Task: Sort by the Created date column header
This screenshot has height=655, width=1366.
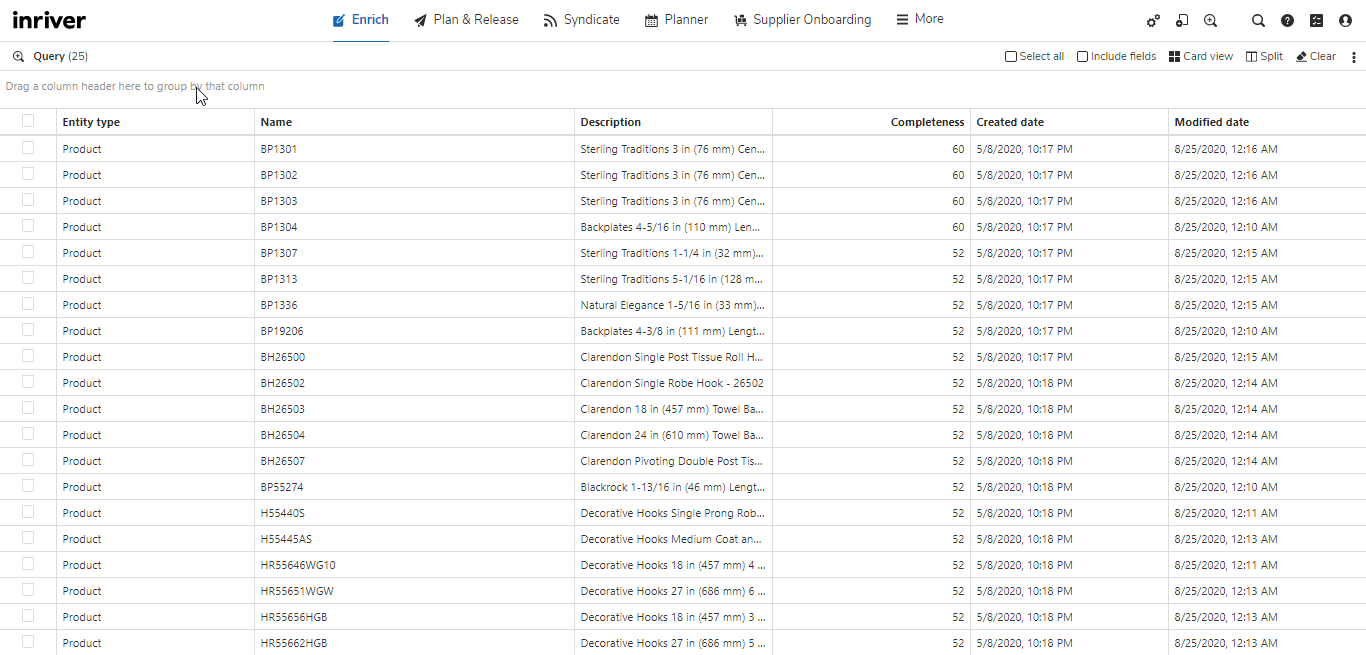Action: coord(1069,122)
